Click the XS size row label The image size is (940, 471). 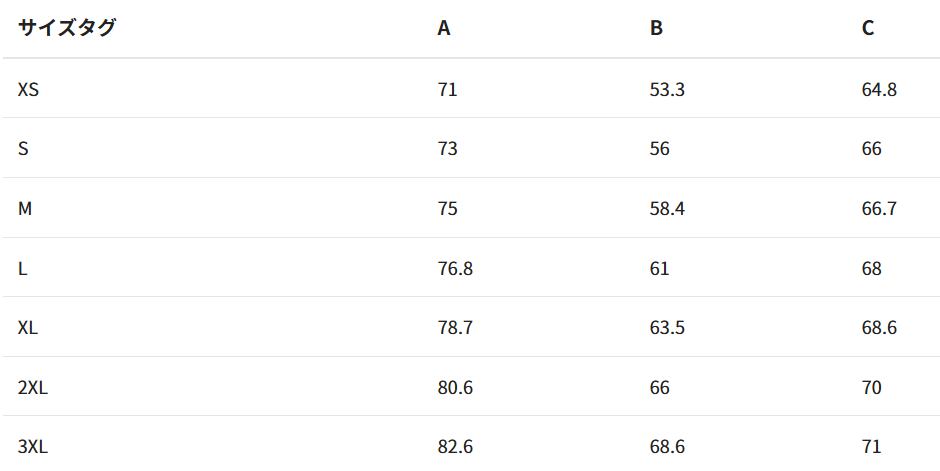coord(28,89)
